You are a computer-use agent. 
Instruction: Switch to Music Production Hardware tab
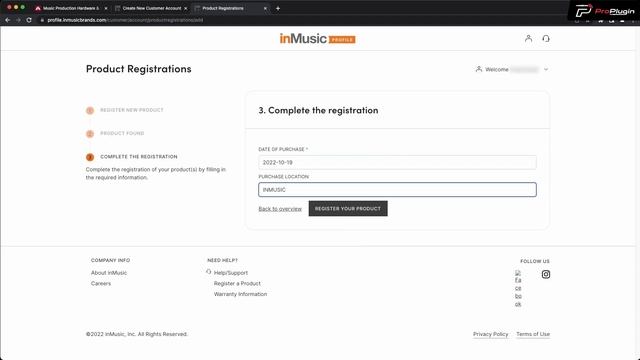tap(71, 8)
